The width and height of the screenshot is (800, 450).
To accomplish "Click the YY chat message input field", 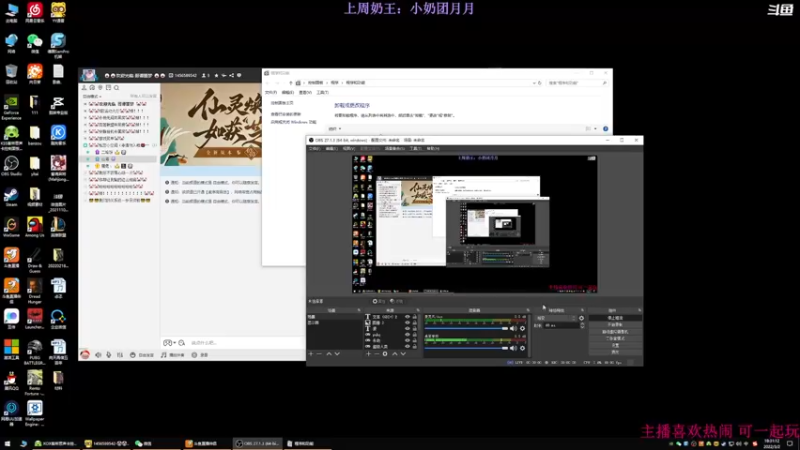I will pos(245,343).
